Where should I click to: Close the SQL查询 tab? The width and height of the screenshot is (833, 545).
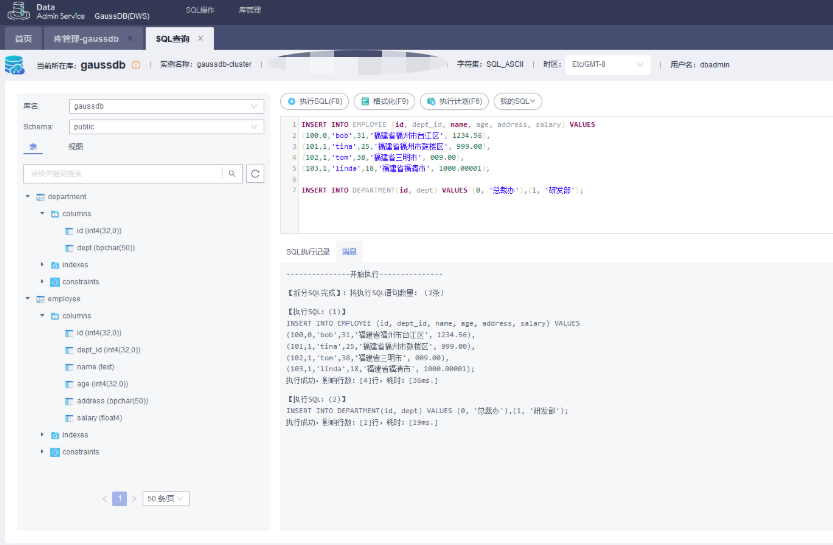pos(200,38)
